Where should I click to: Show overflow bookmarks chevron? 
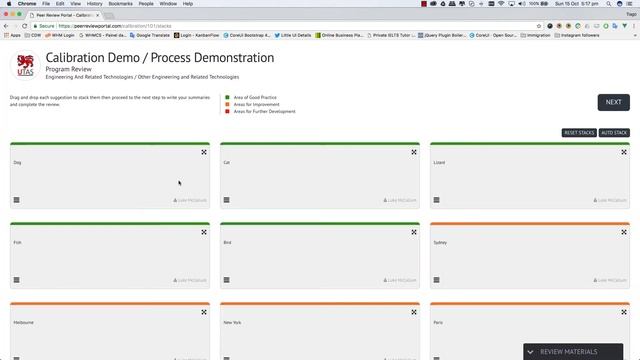(635, 36)
